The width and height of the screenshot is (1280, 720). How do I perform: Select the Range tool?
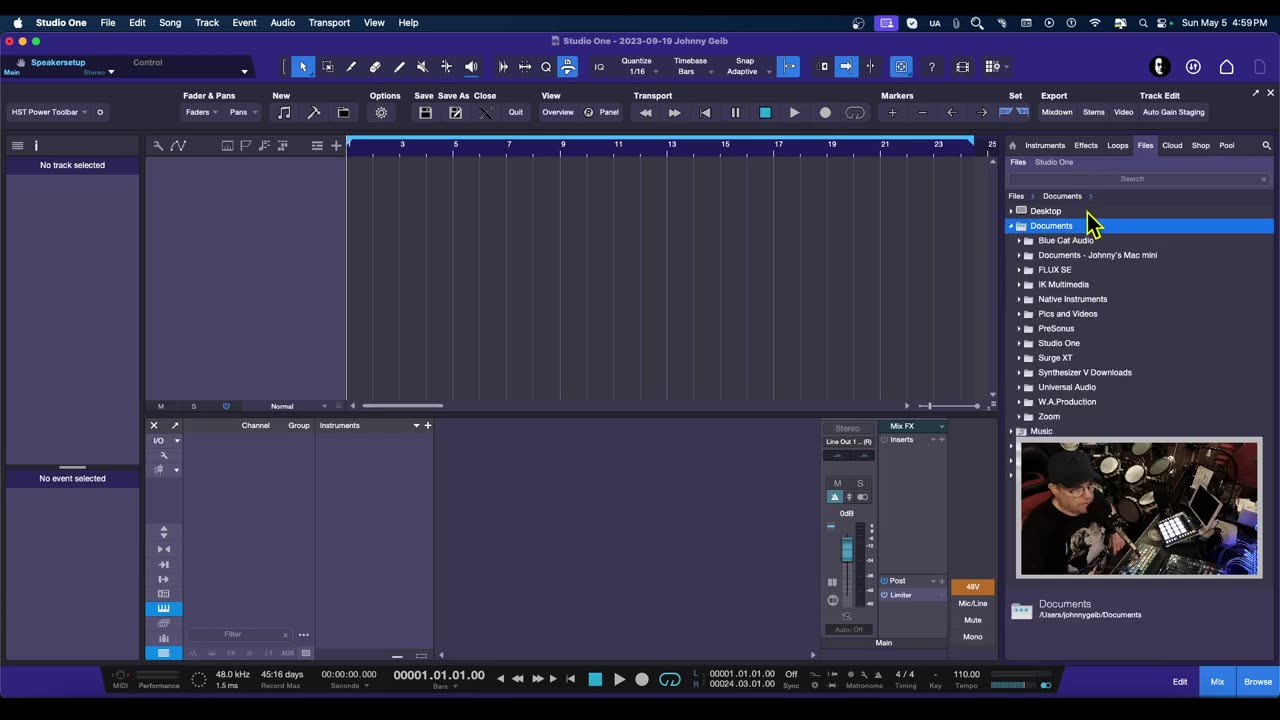pyautogui.click(x=328, y=67)
